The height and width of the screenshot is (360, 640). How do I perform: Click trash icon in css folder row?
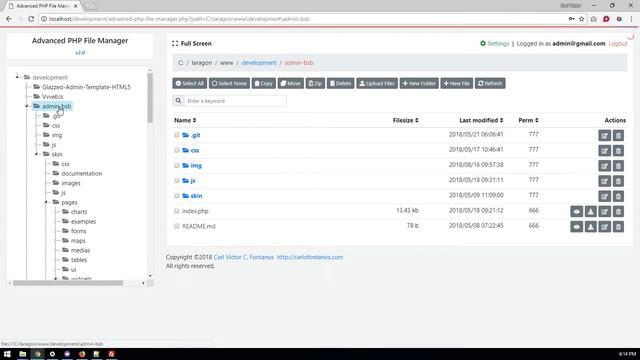pos(618,151)
